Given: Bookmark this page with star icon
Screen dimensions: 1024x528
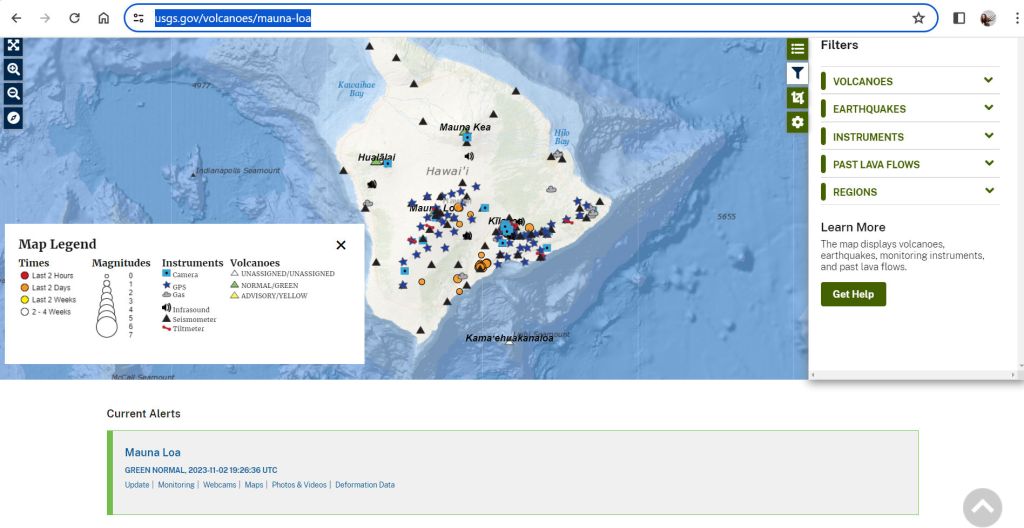Looking at the screenshot, I should [x=918, y=18].
